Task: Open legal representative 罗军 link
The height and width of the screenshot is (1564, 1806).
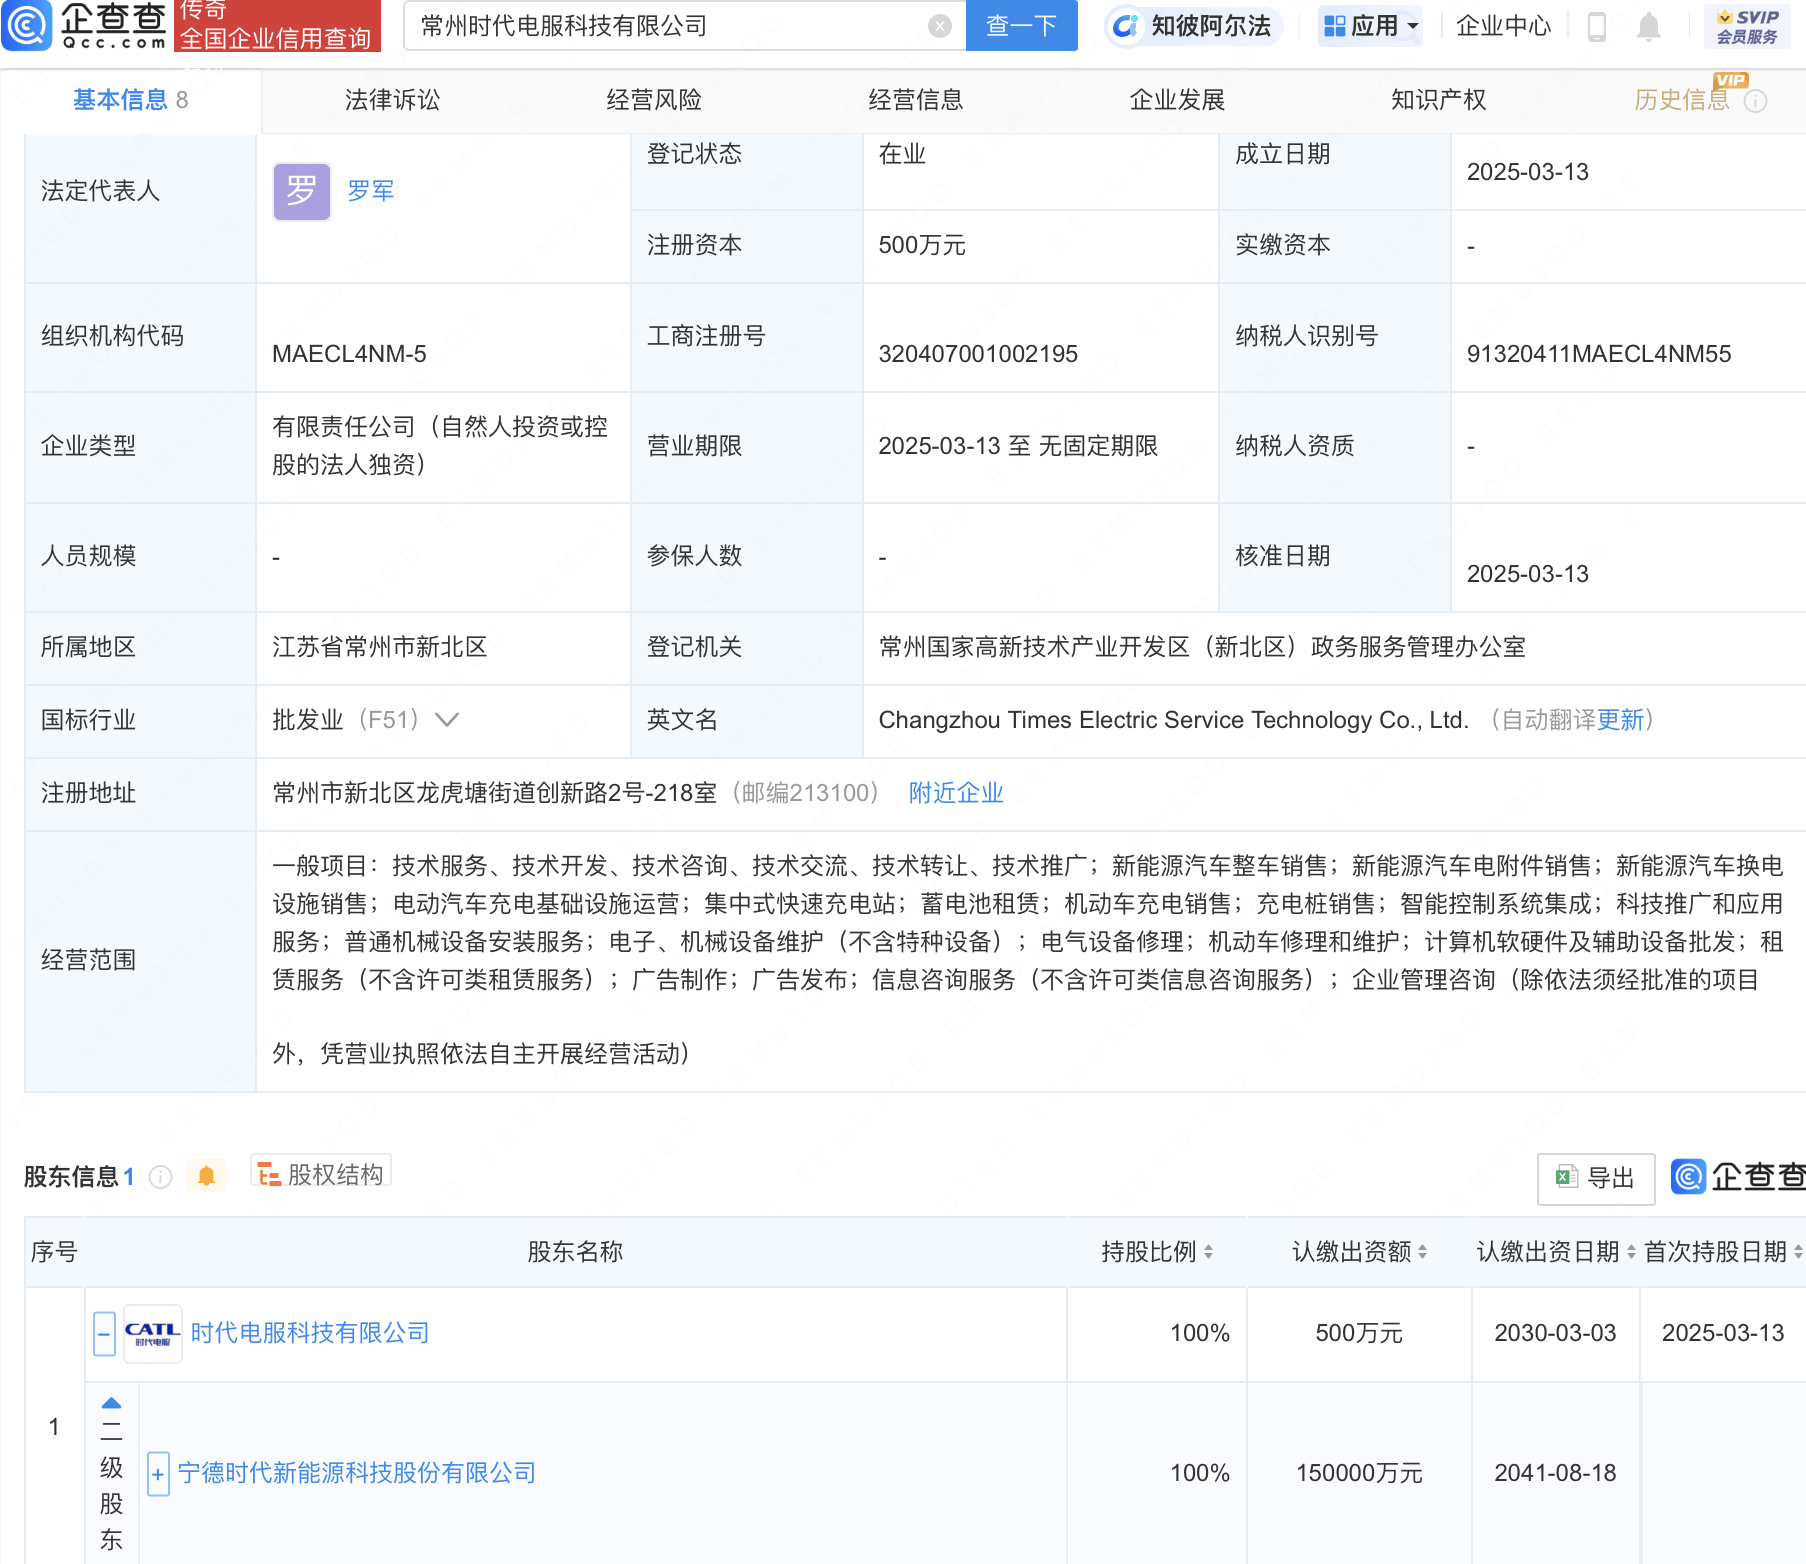Action: click(x=370, y=191)
